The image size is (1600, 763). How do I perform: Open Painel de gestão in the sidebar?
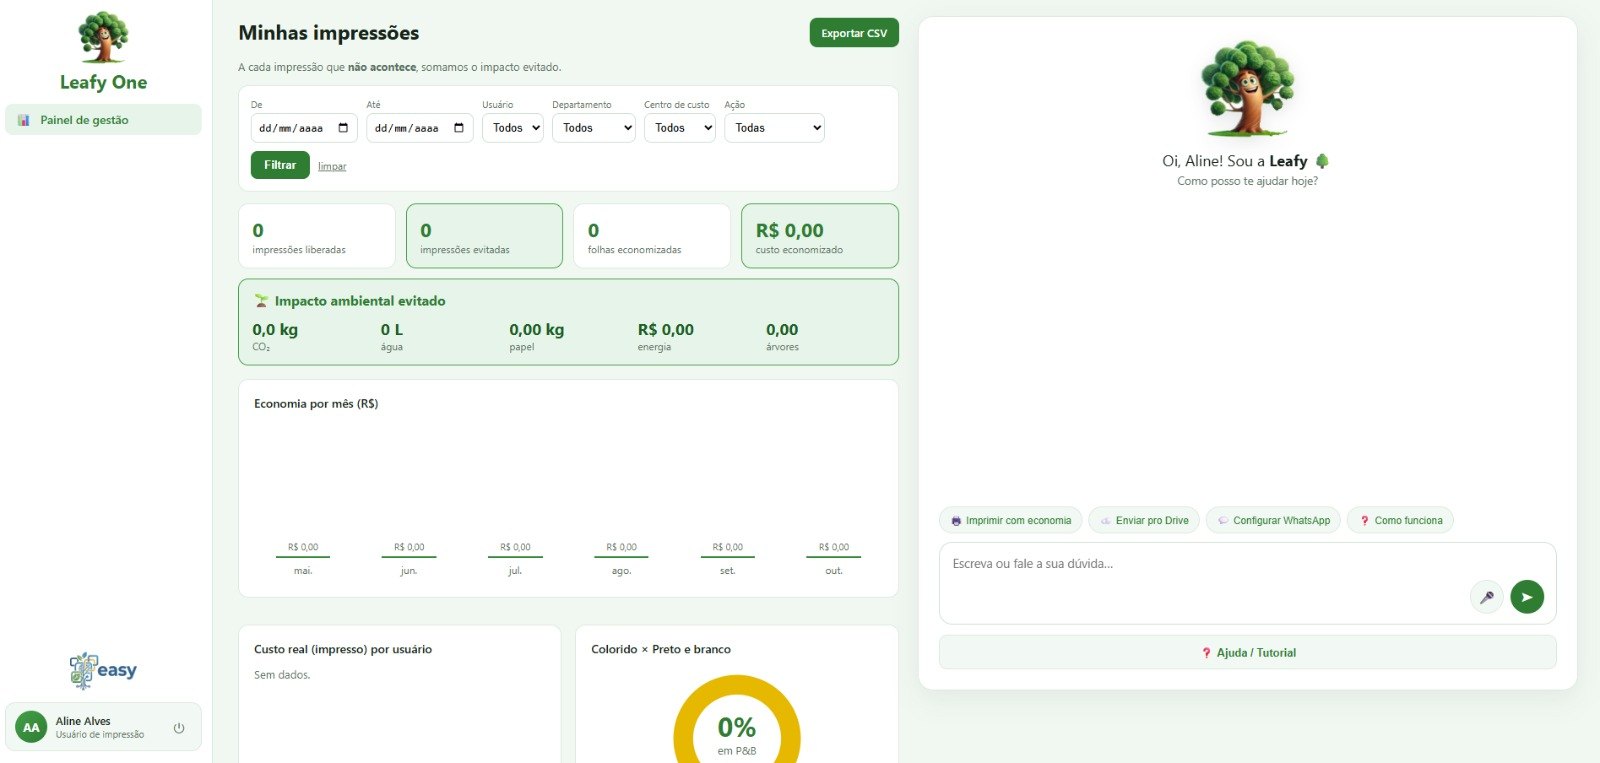click(103, 120)
